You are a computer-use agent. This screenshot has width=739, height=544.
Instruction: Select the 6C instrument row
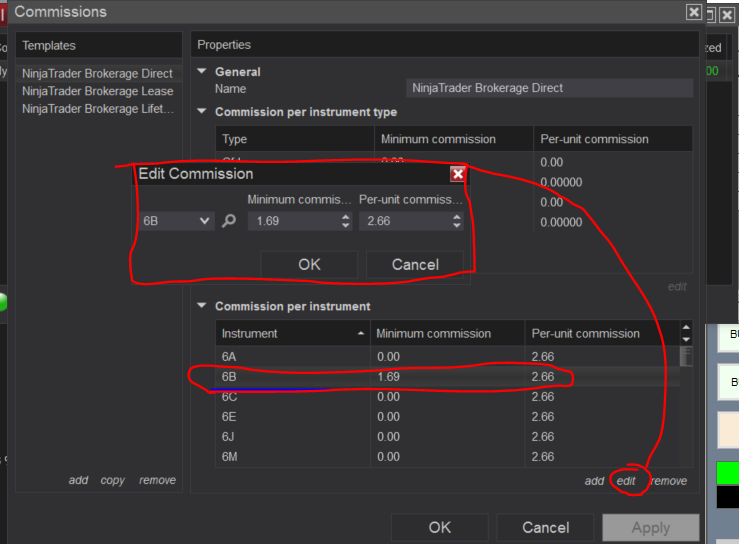point(448,397)
